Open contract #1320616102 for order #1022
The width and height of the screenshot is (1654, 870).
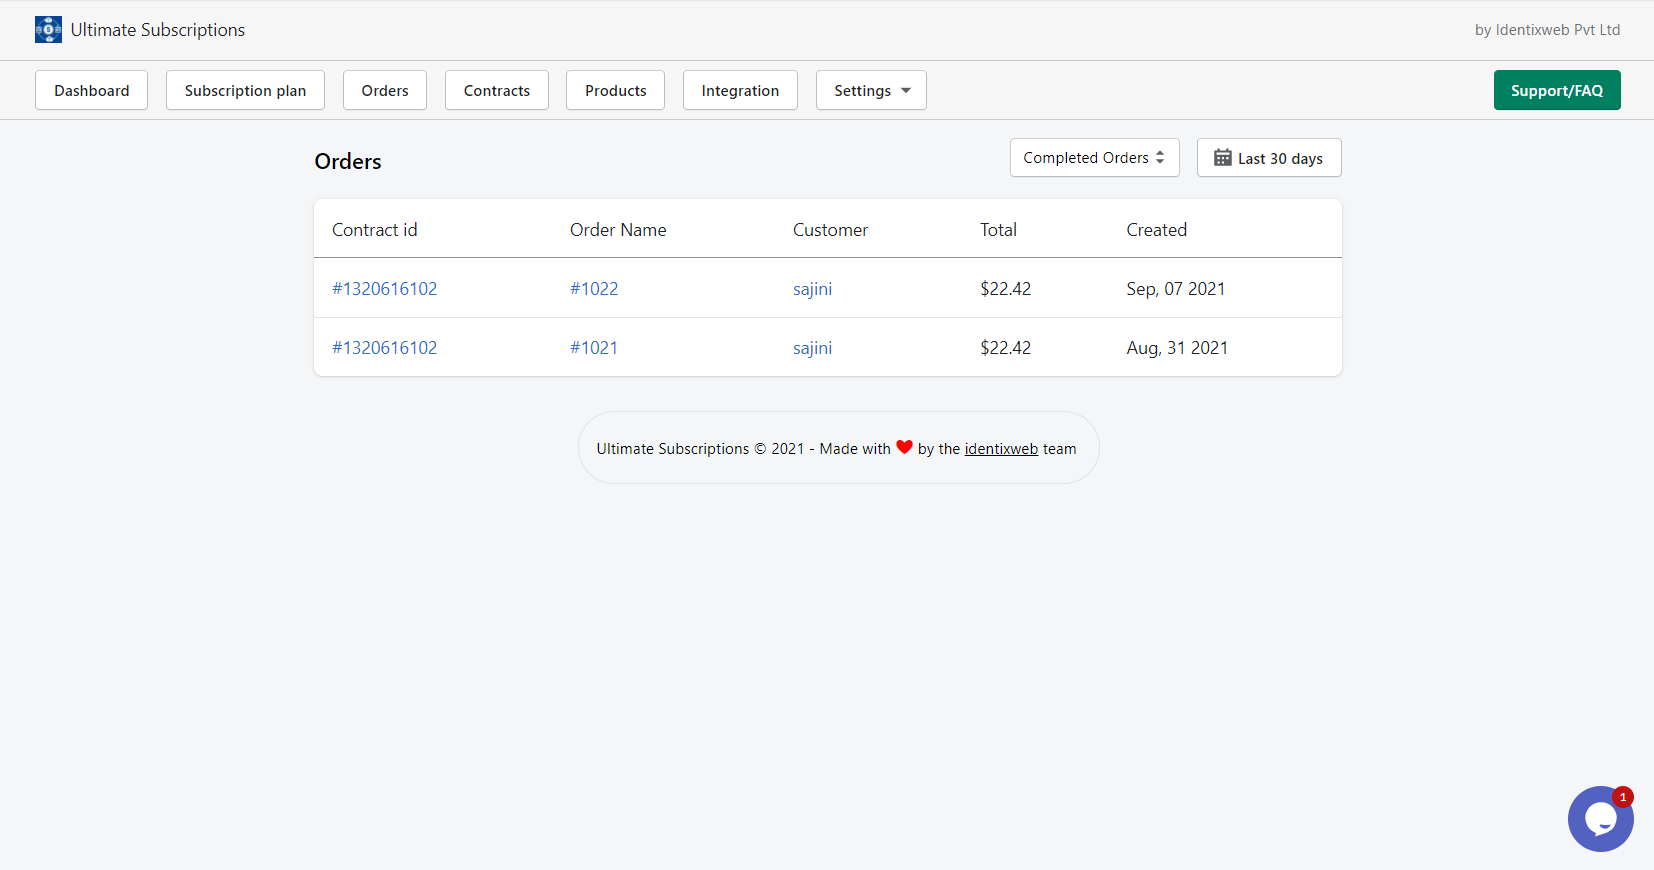[384, 289]
